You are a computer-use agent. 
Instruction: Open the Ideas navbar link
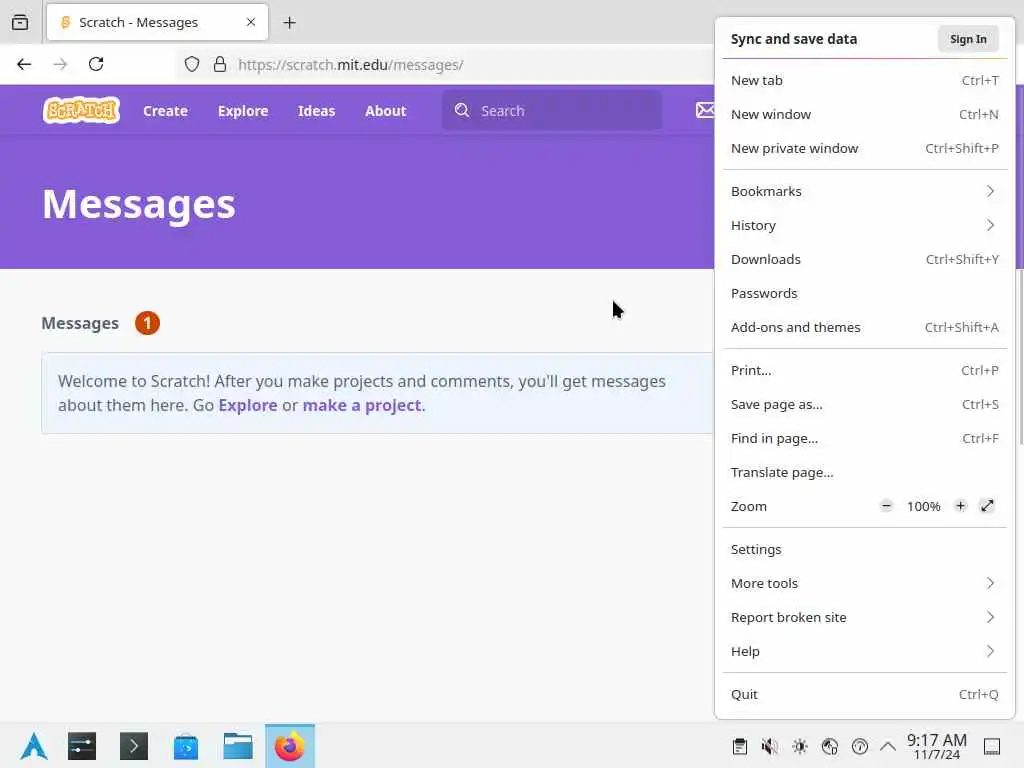coord(316,110)
